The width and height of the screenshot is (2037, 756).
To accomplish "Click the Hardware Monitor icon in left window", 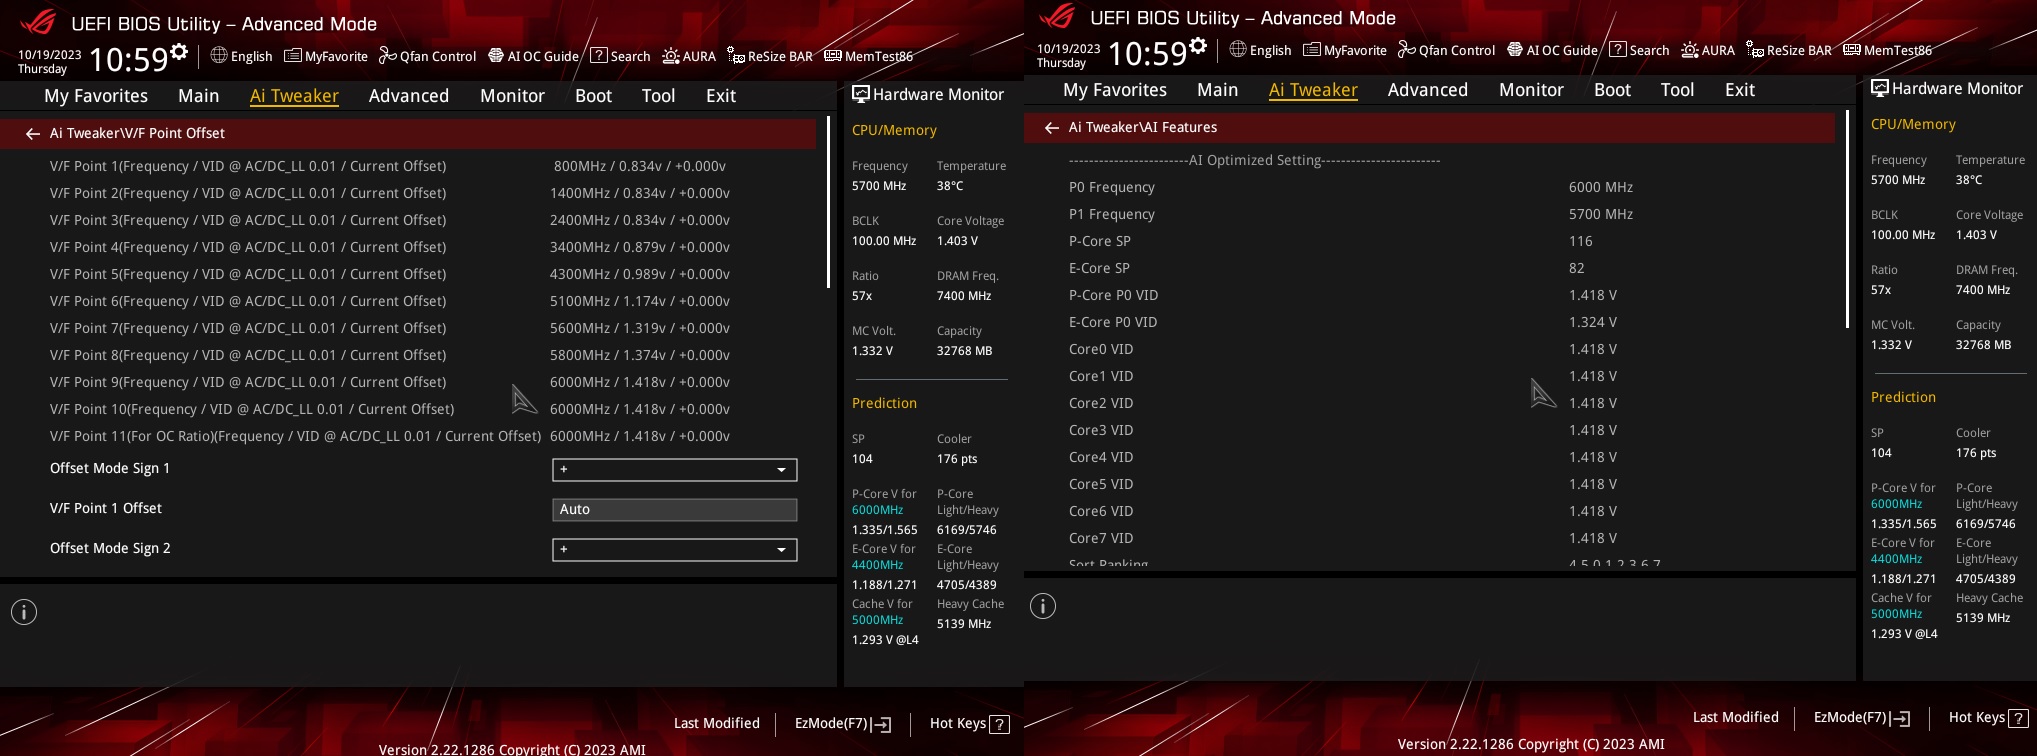I will click(860, 94).
